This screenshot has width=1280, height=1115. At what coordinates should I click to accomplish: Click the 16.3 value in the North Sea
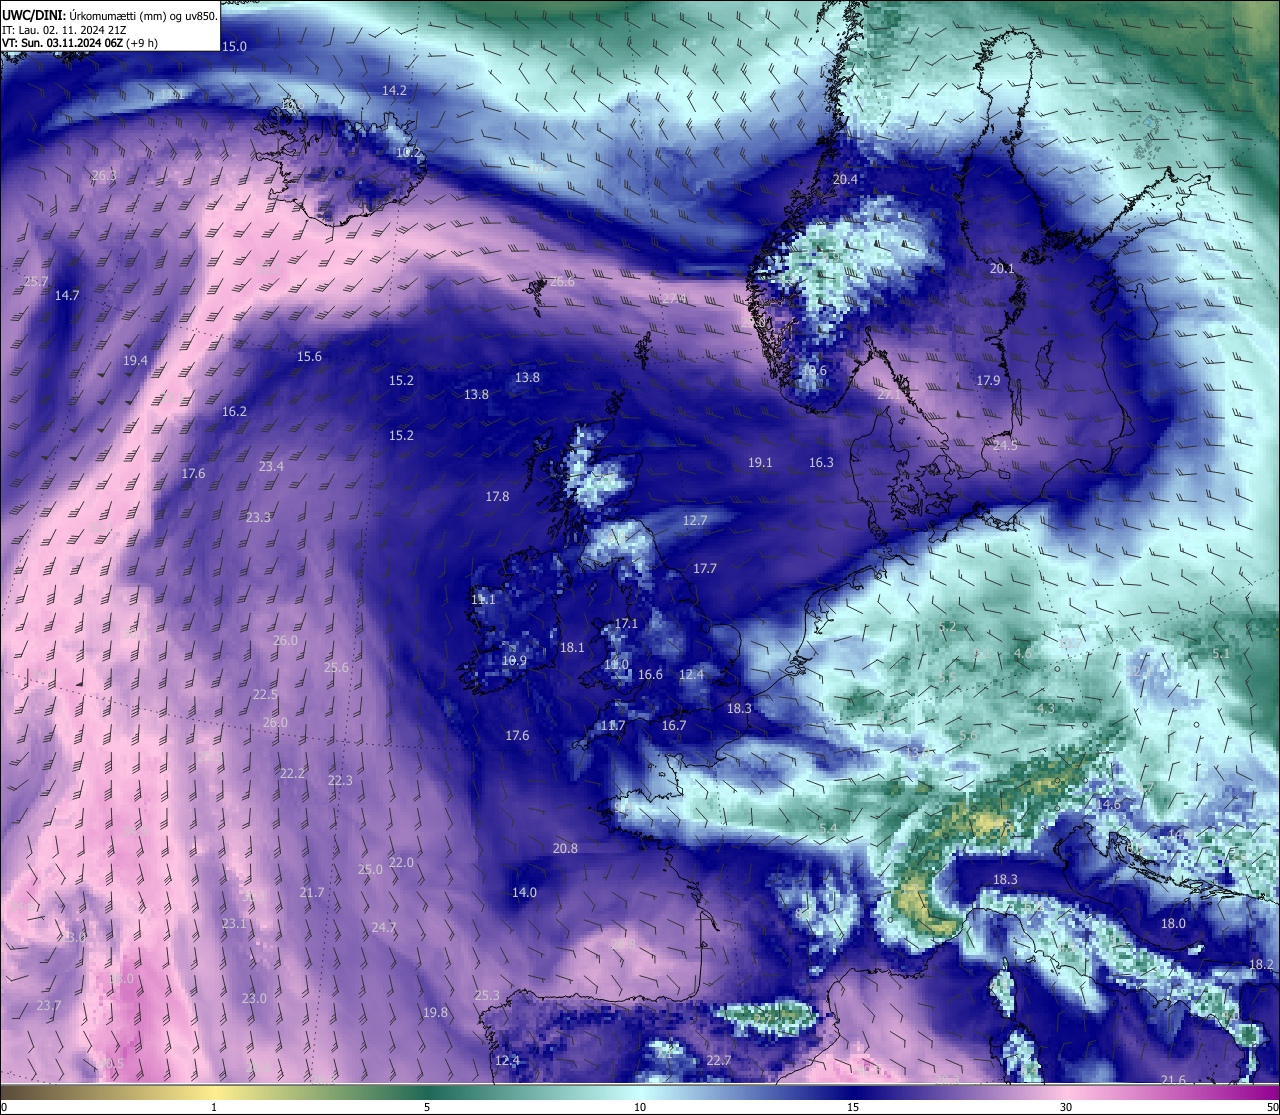click(x=821, y=462)
